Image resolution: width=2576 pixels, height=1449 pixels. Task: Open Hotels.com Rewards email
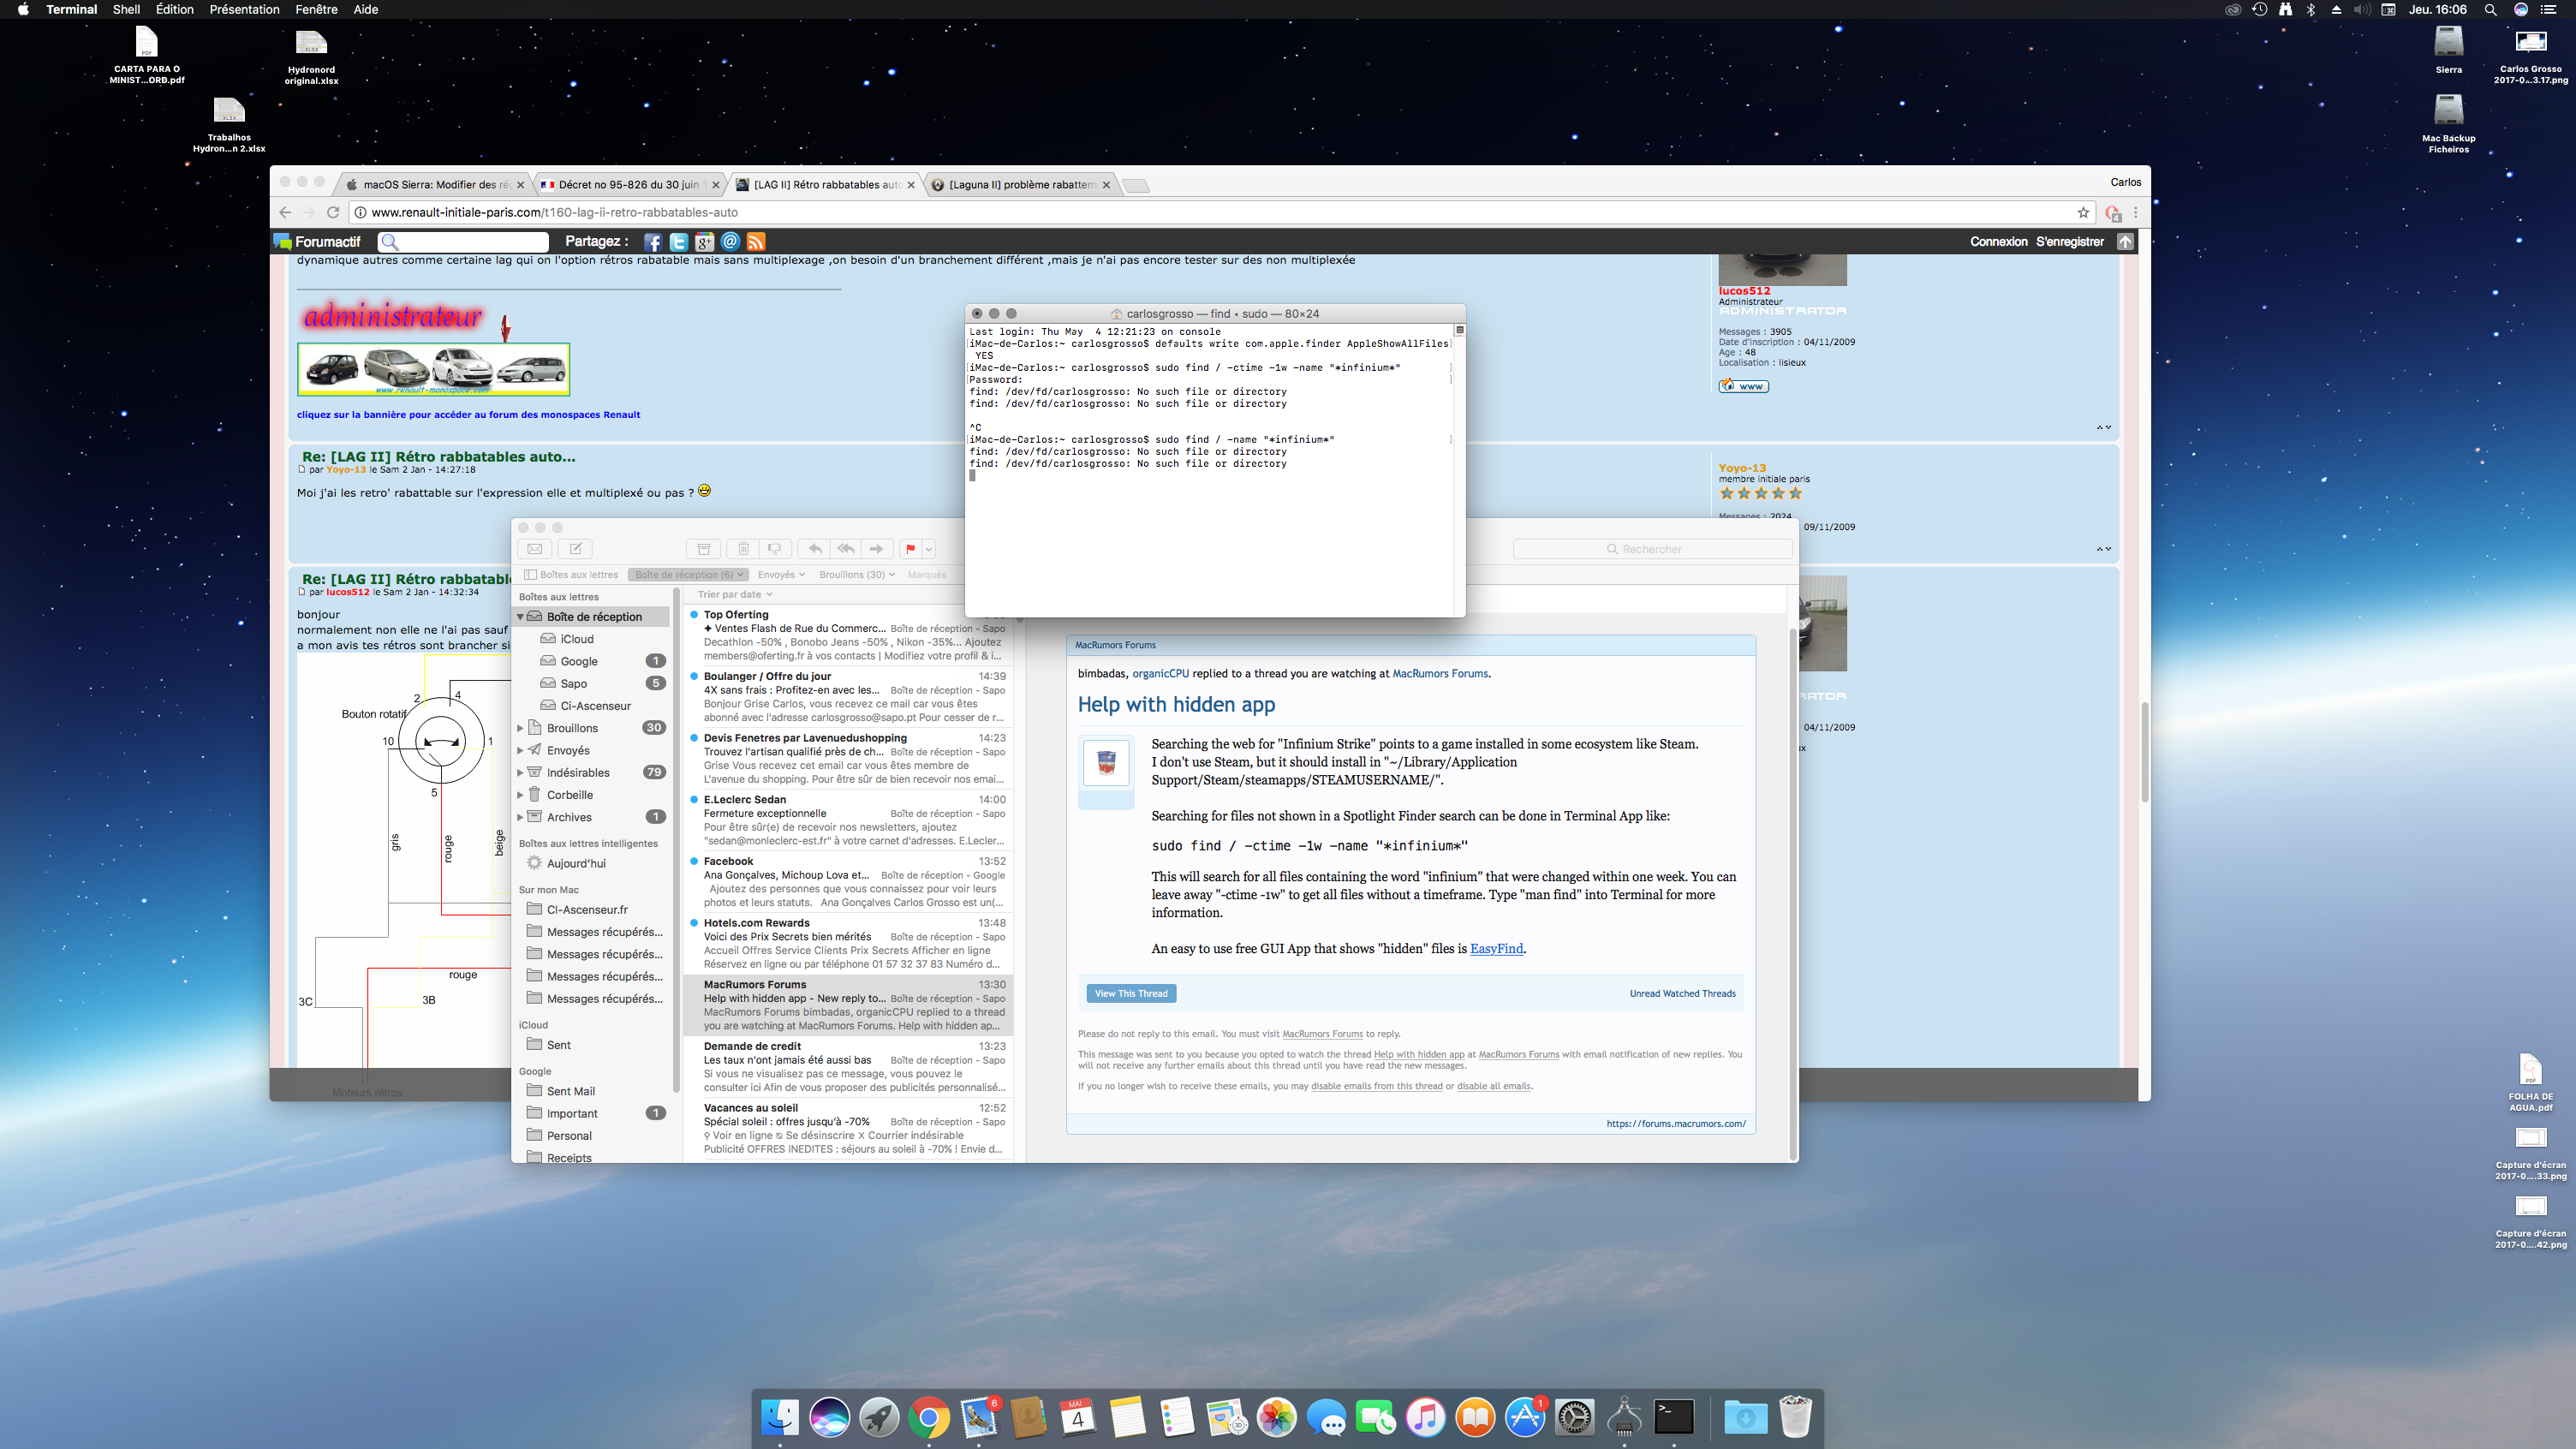[x=848, y=944]
